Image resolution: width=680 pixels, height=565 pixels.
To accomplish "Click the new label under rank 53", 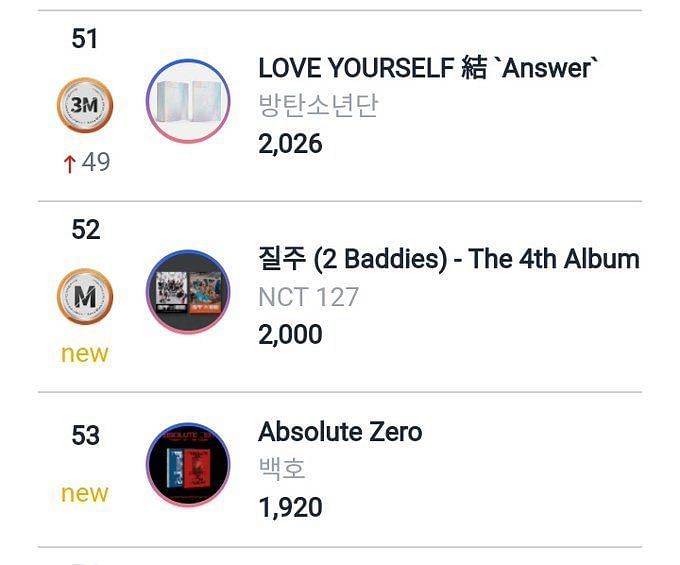I will click(x=85, y=494).
